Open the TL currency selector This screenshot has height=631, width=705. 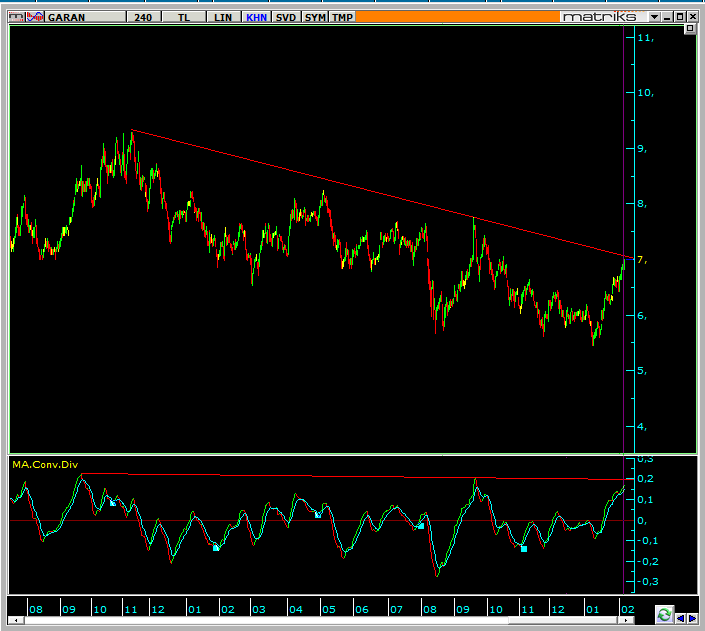pyautogui.click(x=184, y=17)
